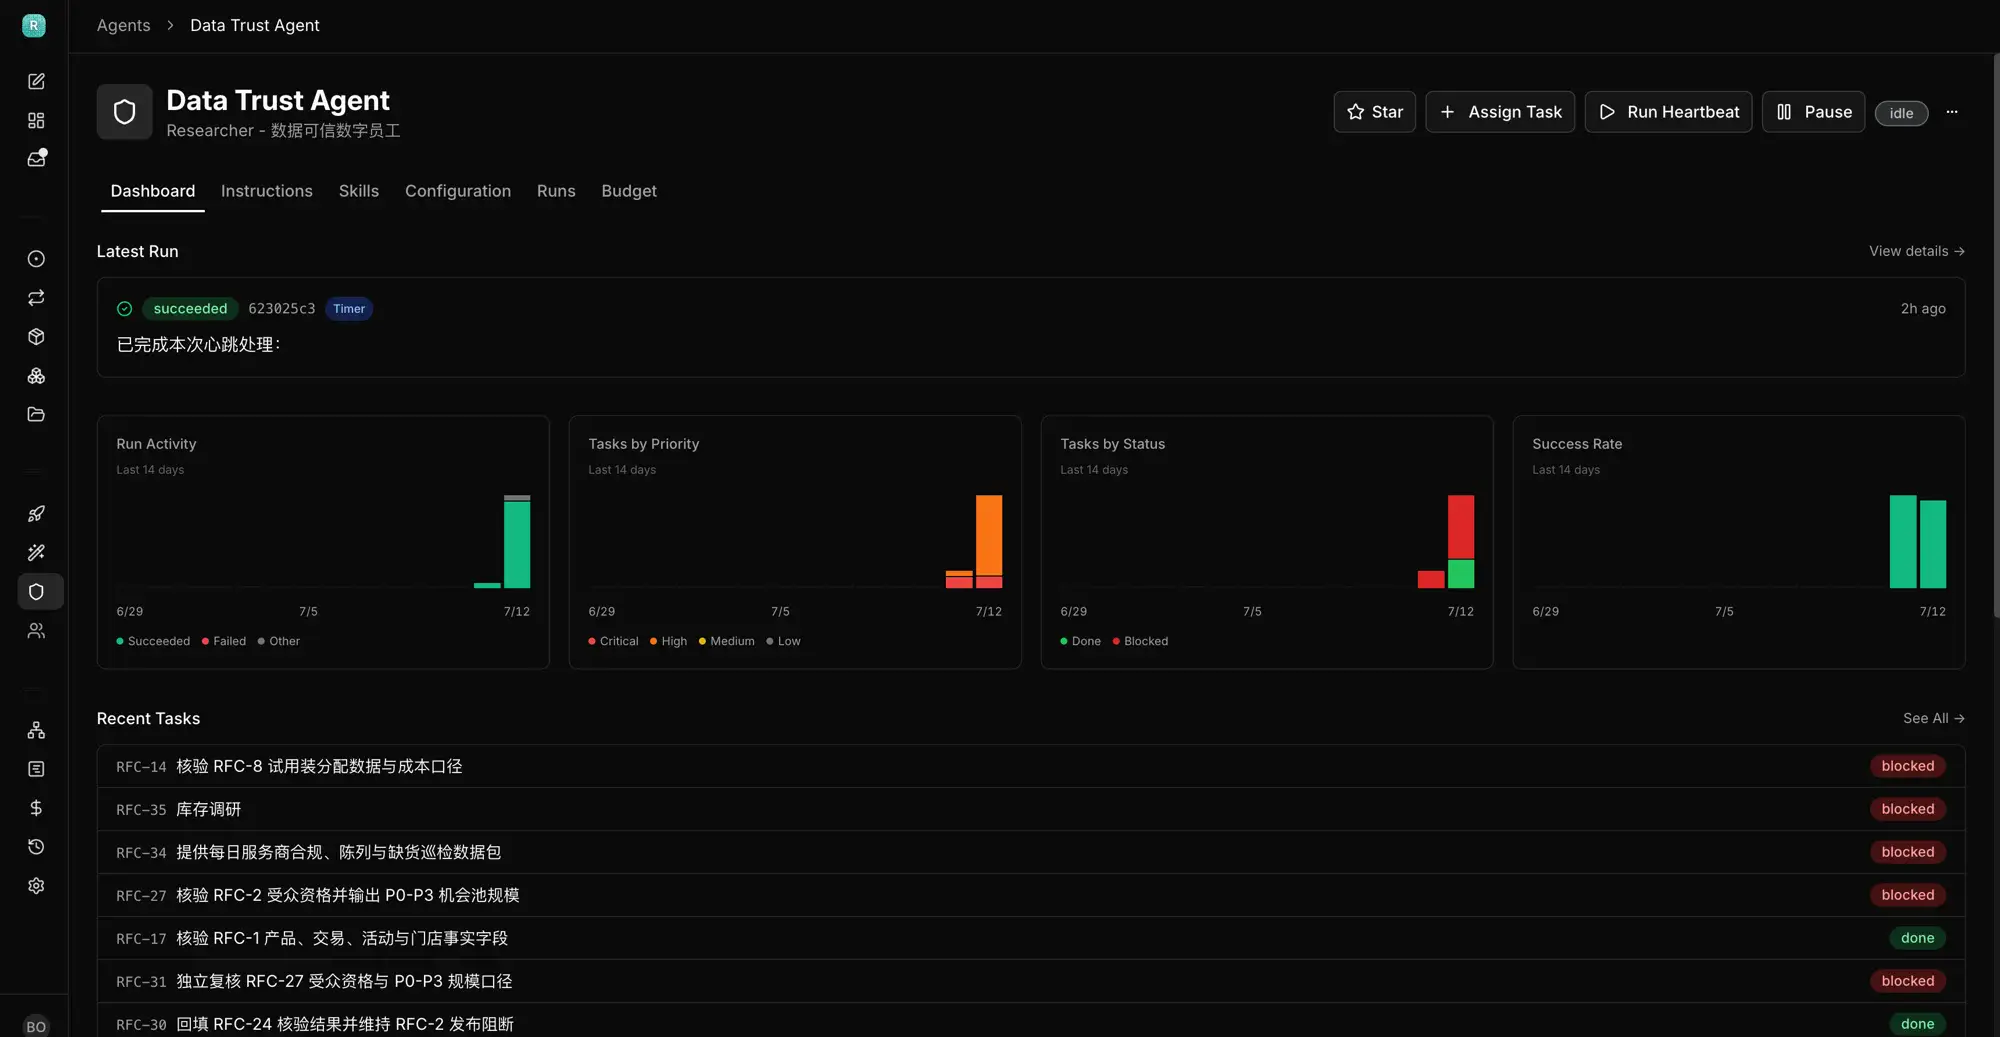2000x1037 pixels.
Task: Switch to the Instructions tab
Action: pyautogui.click(x=266, y=191)
